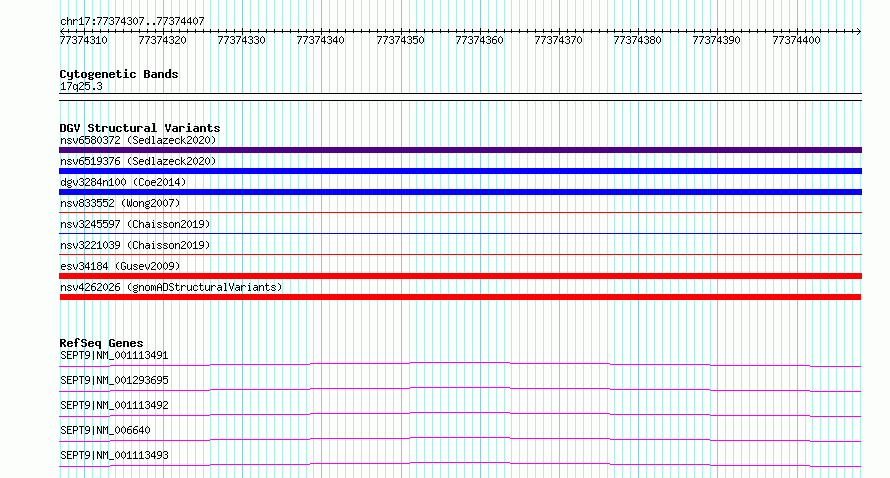
Task: Open variant nsv3245597 (Chaisson2019) label
Action: pos(135,224)
